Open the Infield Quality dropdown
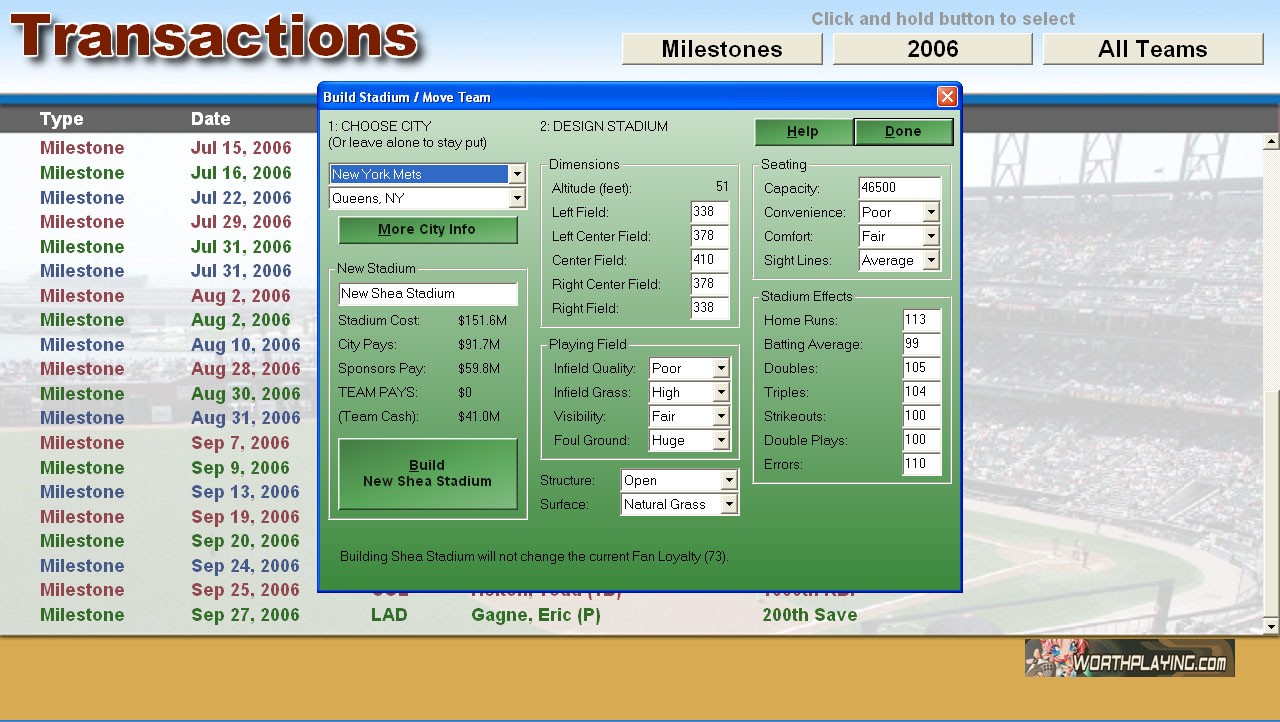The height and width of the screenshot is (722, 1280). coord(721,369)
